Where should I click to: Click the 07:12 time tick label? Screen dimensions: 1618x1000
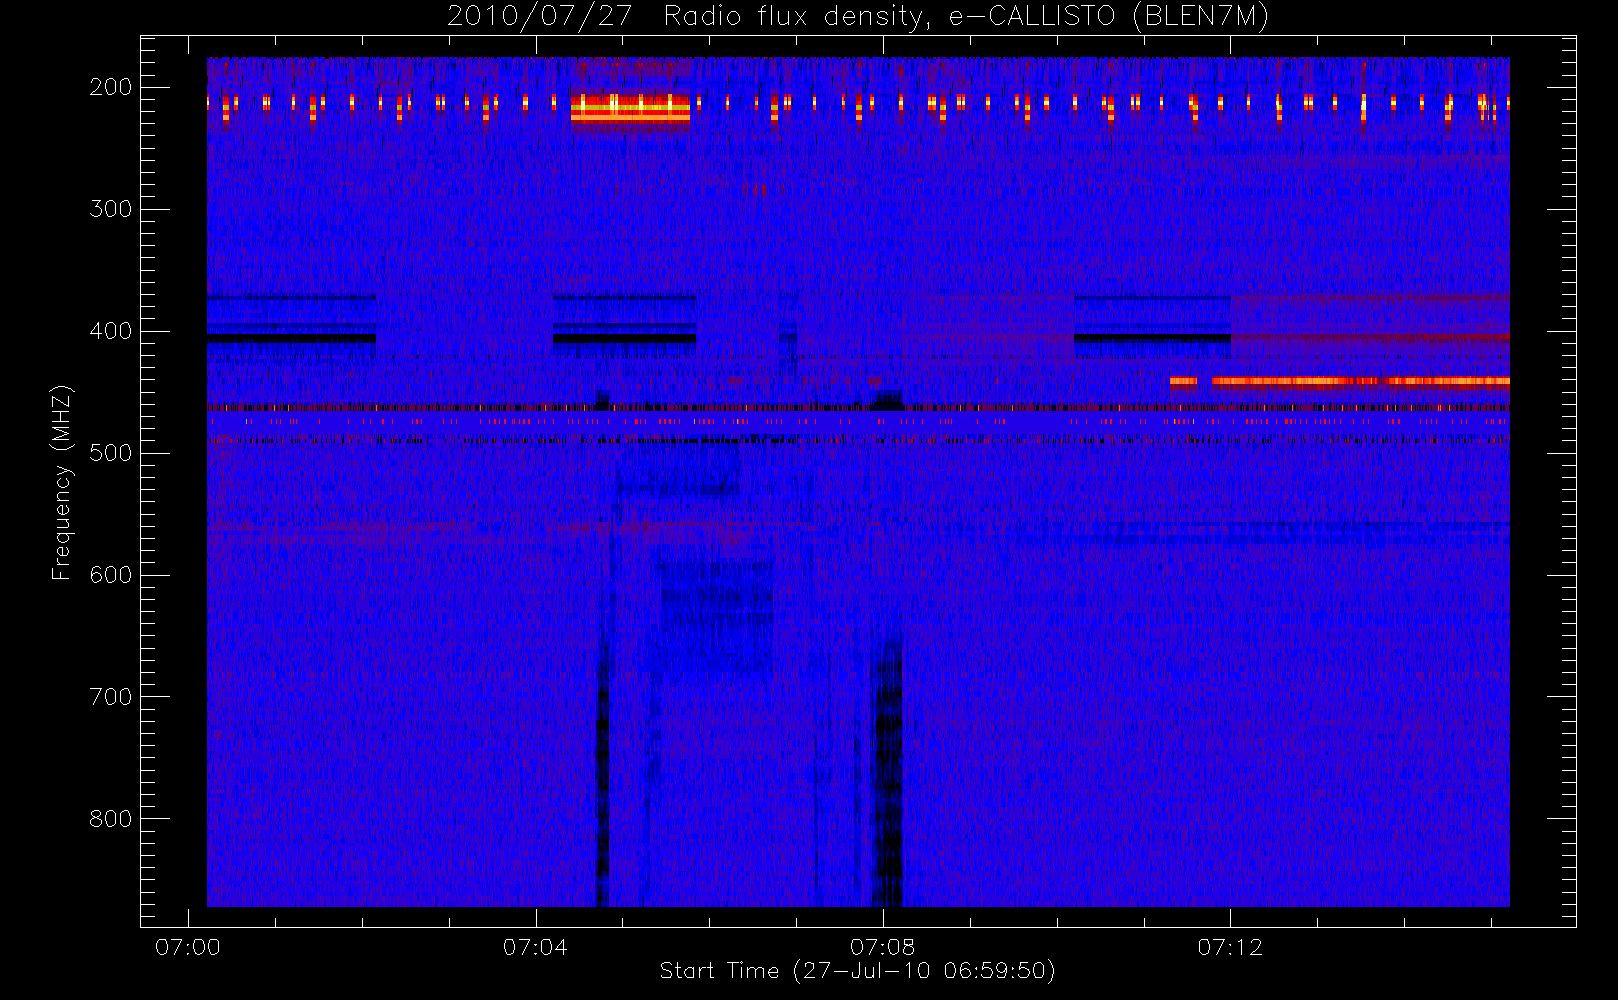click(x=1230, y=947)
